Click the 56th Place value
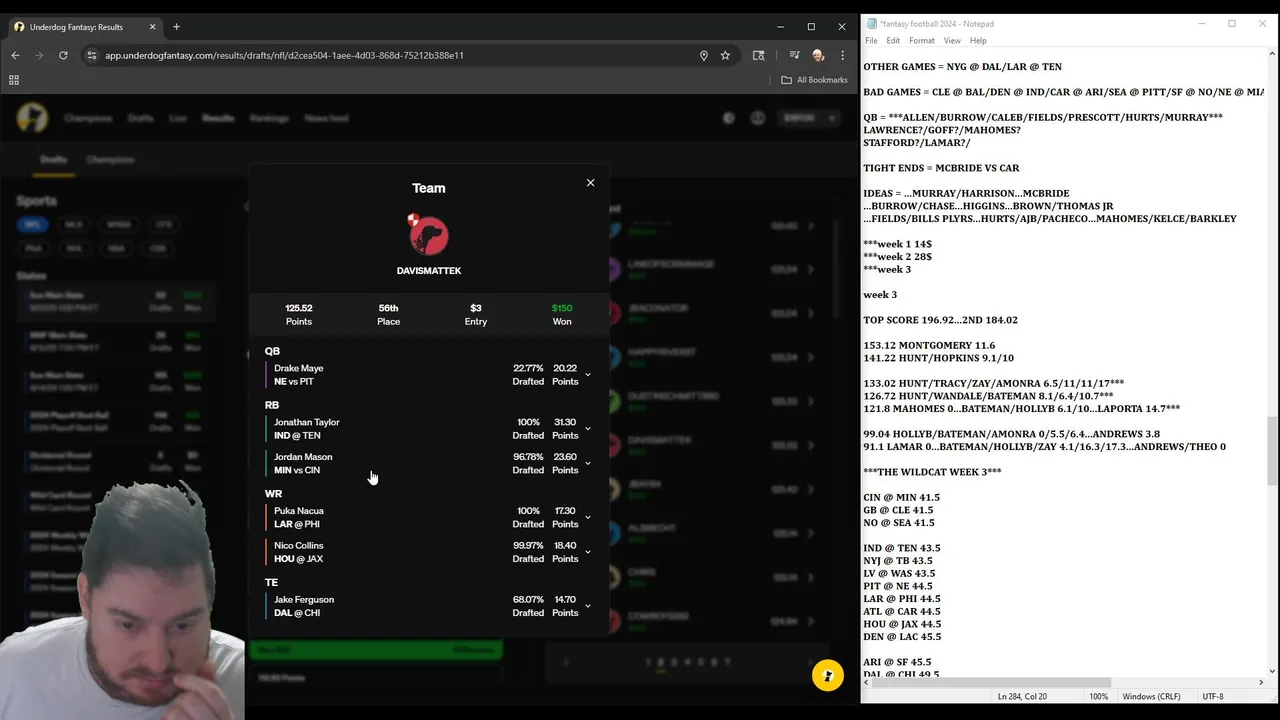 pyautogui.click(x=388, y=308)
